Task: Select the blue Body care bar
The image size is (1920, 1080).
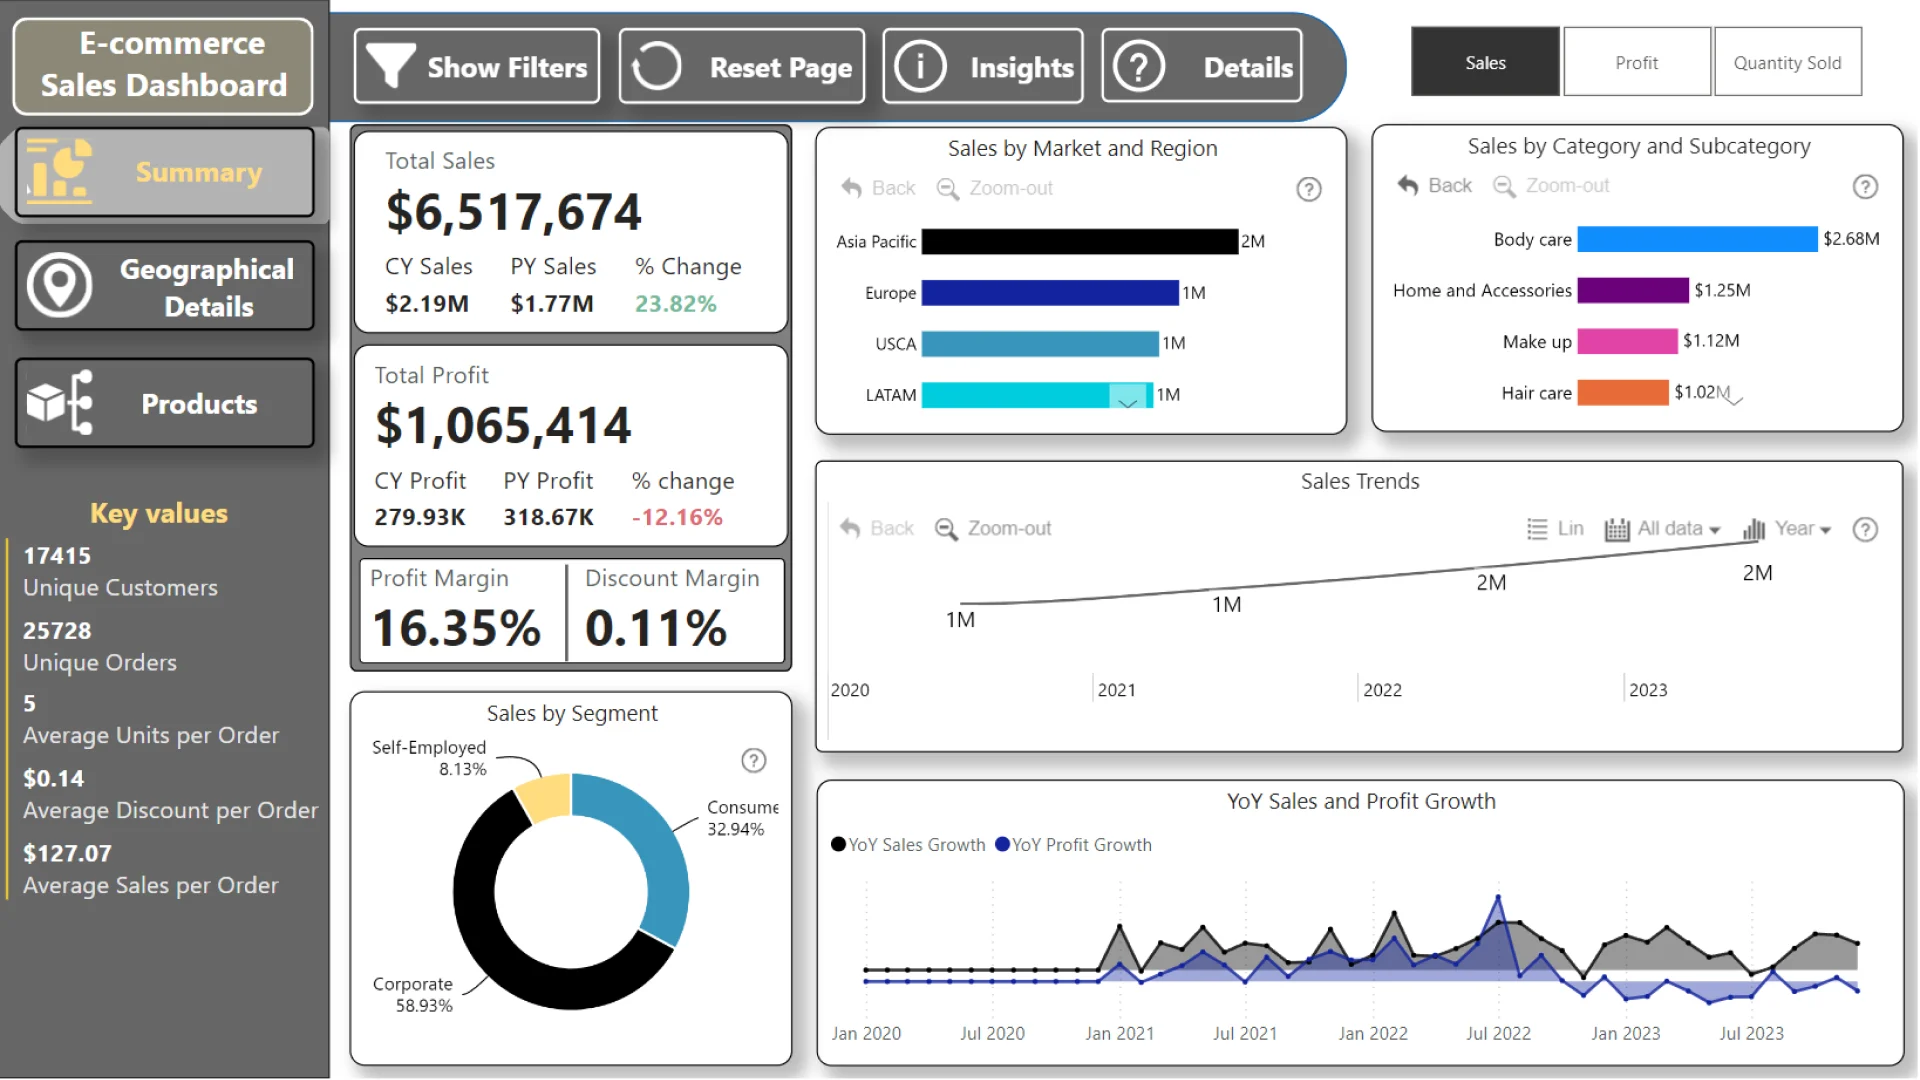Action: (x=1697, y=238)
